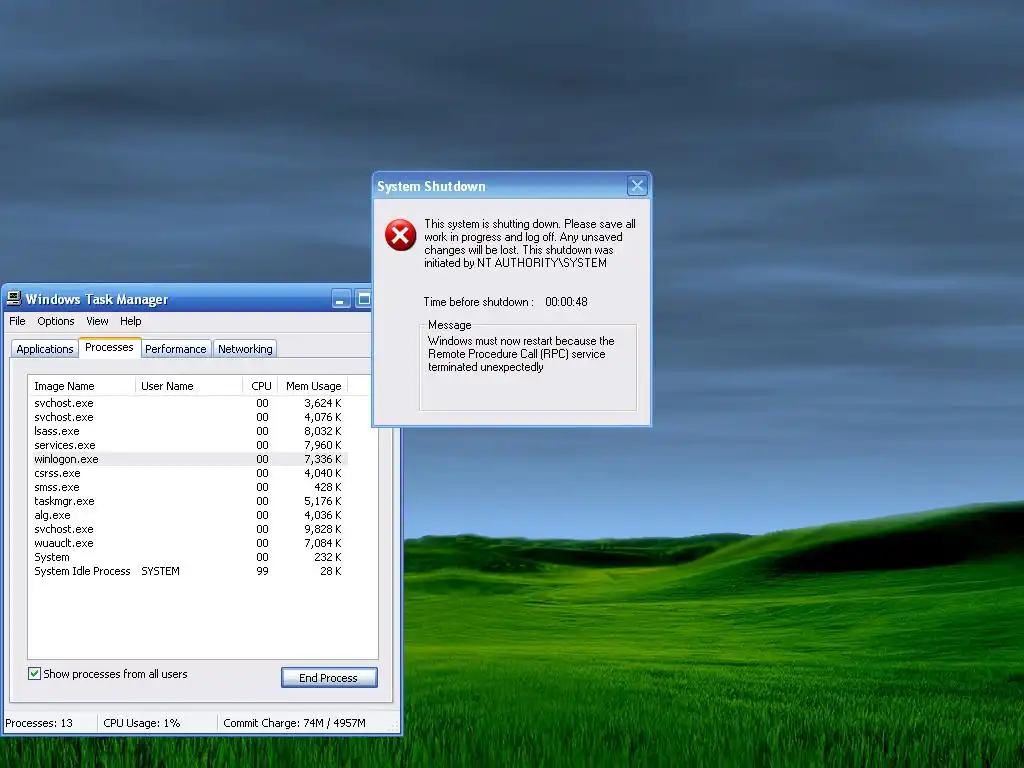
Task: Select the svchost.exe row using 3,624 K
Action: 188,403
